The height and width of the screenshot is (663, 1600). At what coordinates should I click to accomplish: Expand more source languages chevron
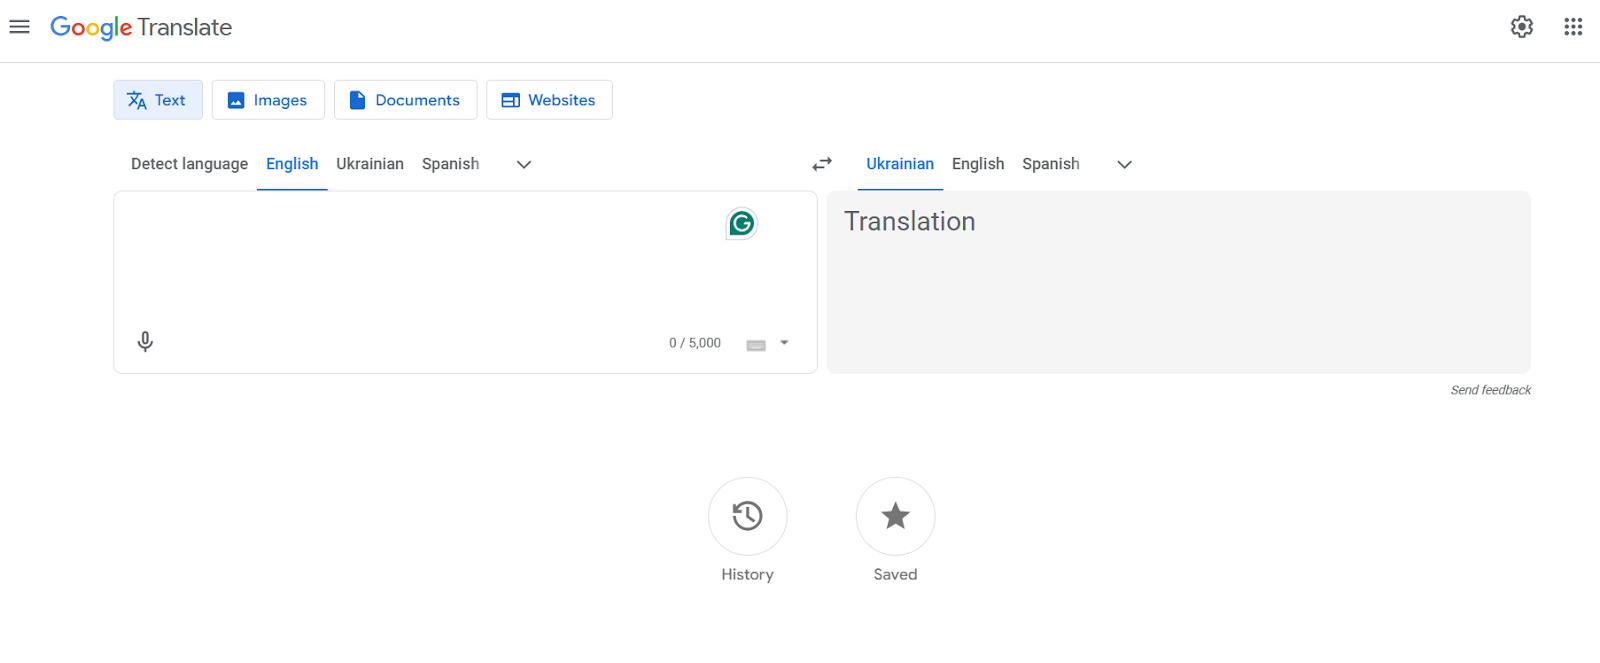pyautogui.click(x=524, y=164)
